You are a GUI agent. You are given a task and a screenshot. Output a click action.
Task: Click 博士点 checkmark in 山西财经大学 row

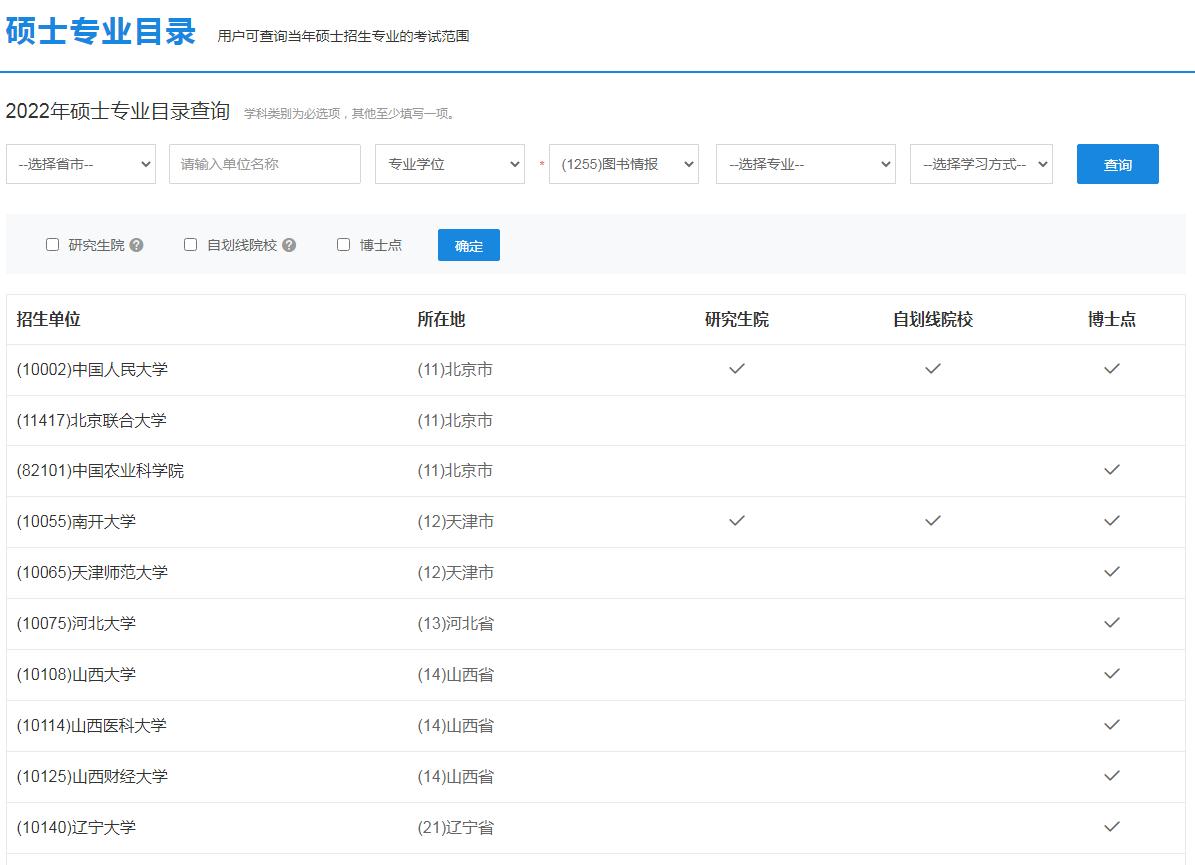(1112, 776)
